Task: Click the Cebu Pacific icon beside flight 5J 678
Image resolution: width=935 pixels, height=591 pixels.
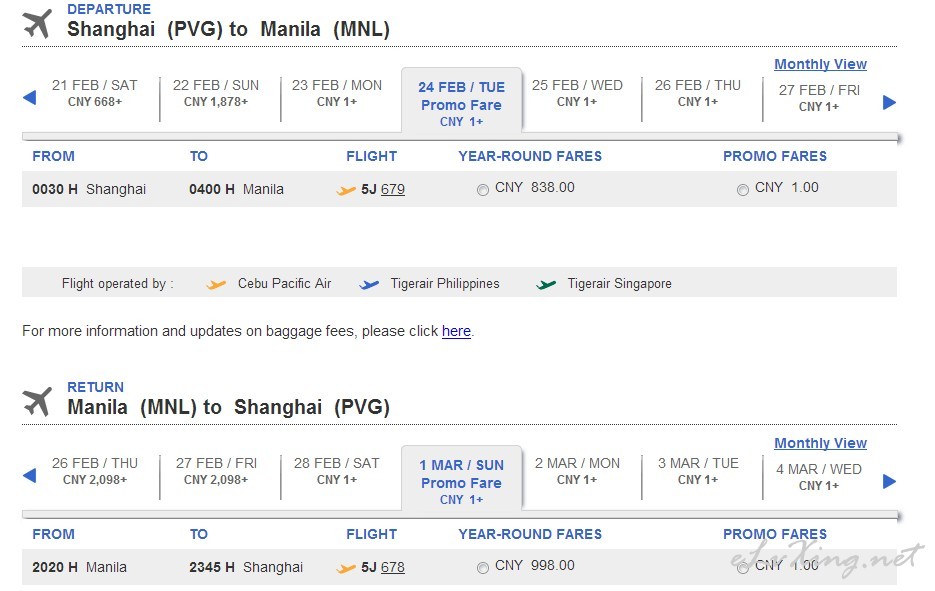Action: coord(345,568)
